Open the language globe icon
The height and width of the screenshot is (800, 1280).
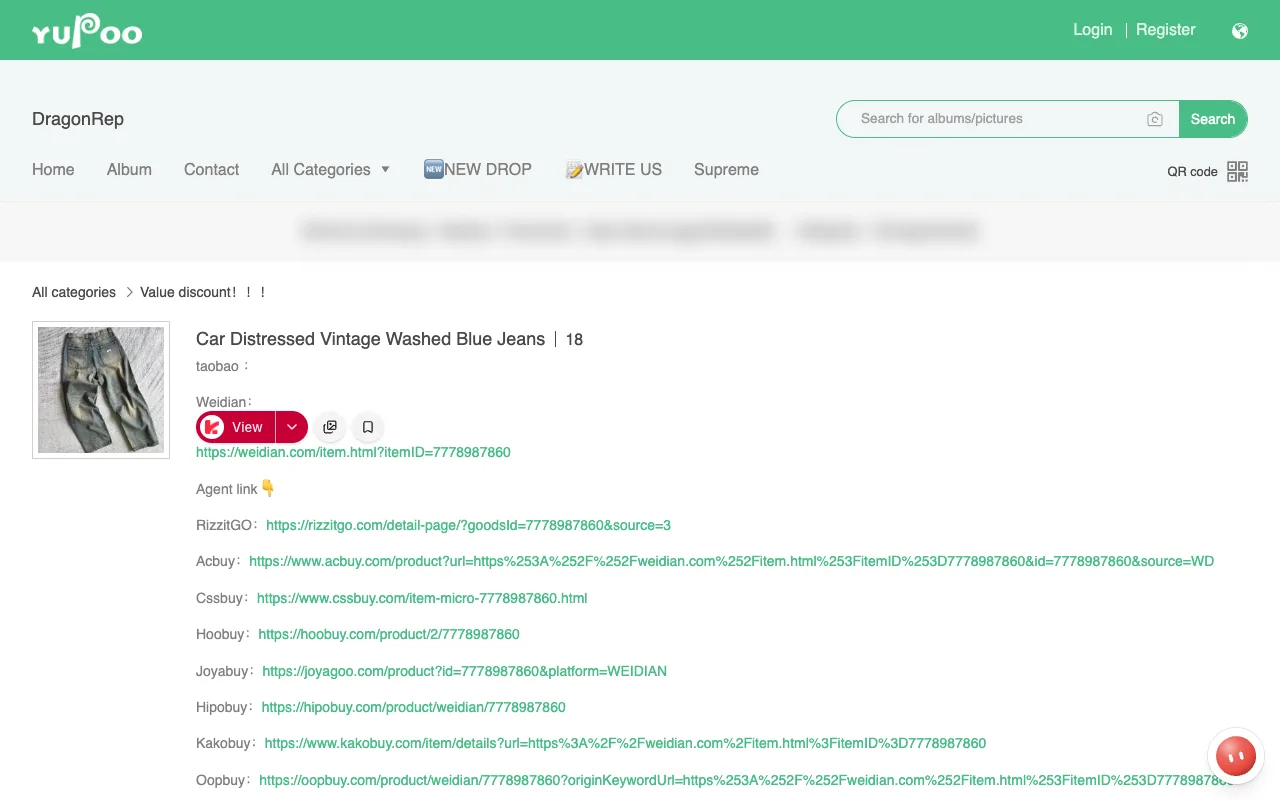(x=1240, y=30)
